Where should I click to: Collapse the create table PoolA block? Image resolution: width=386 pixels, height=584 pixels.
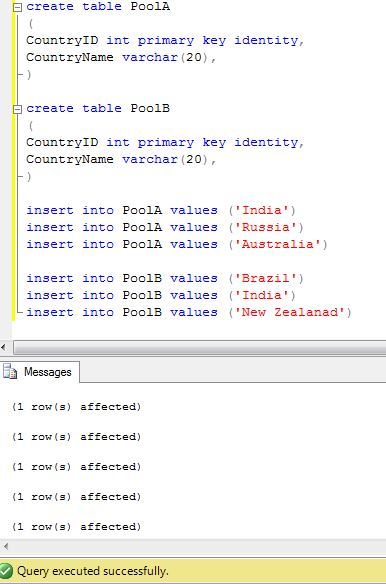click(x=17, y=7)
